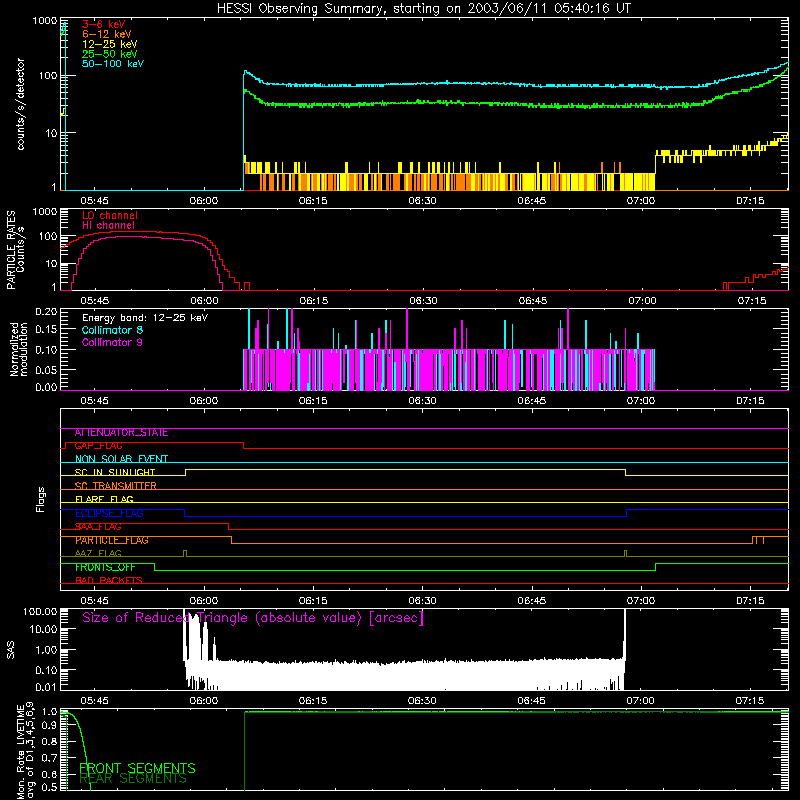Click the 'Flags' panel axis title

pyautogui.click(x=41, y=499)
